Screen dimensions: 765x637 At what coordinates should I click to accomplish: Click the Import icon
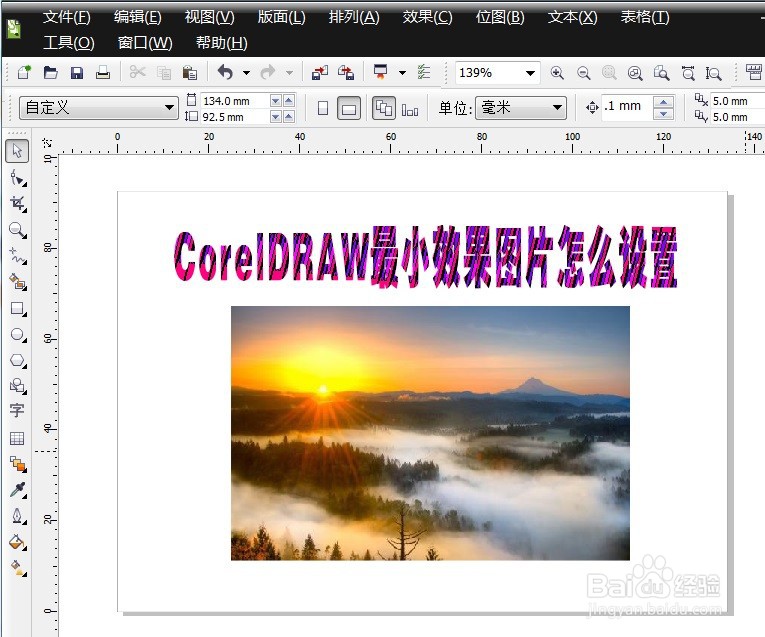(320, 73)
